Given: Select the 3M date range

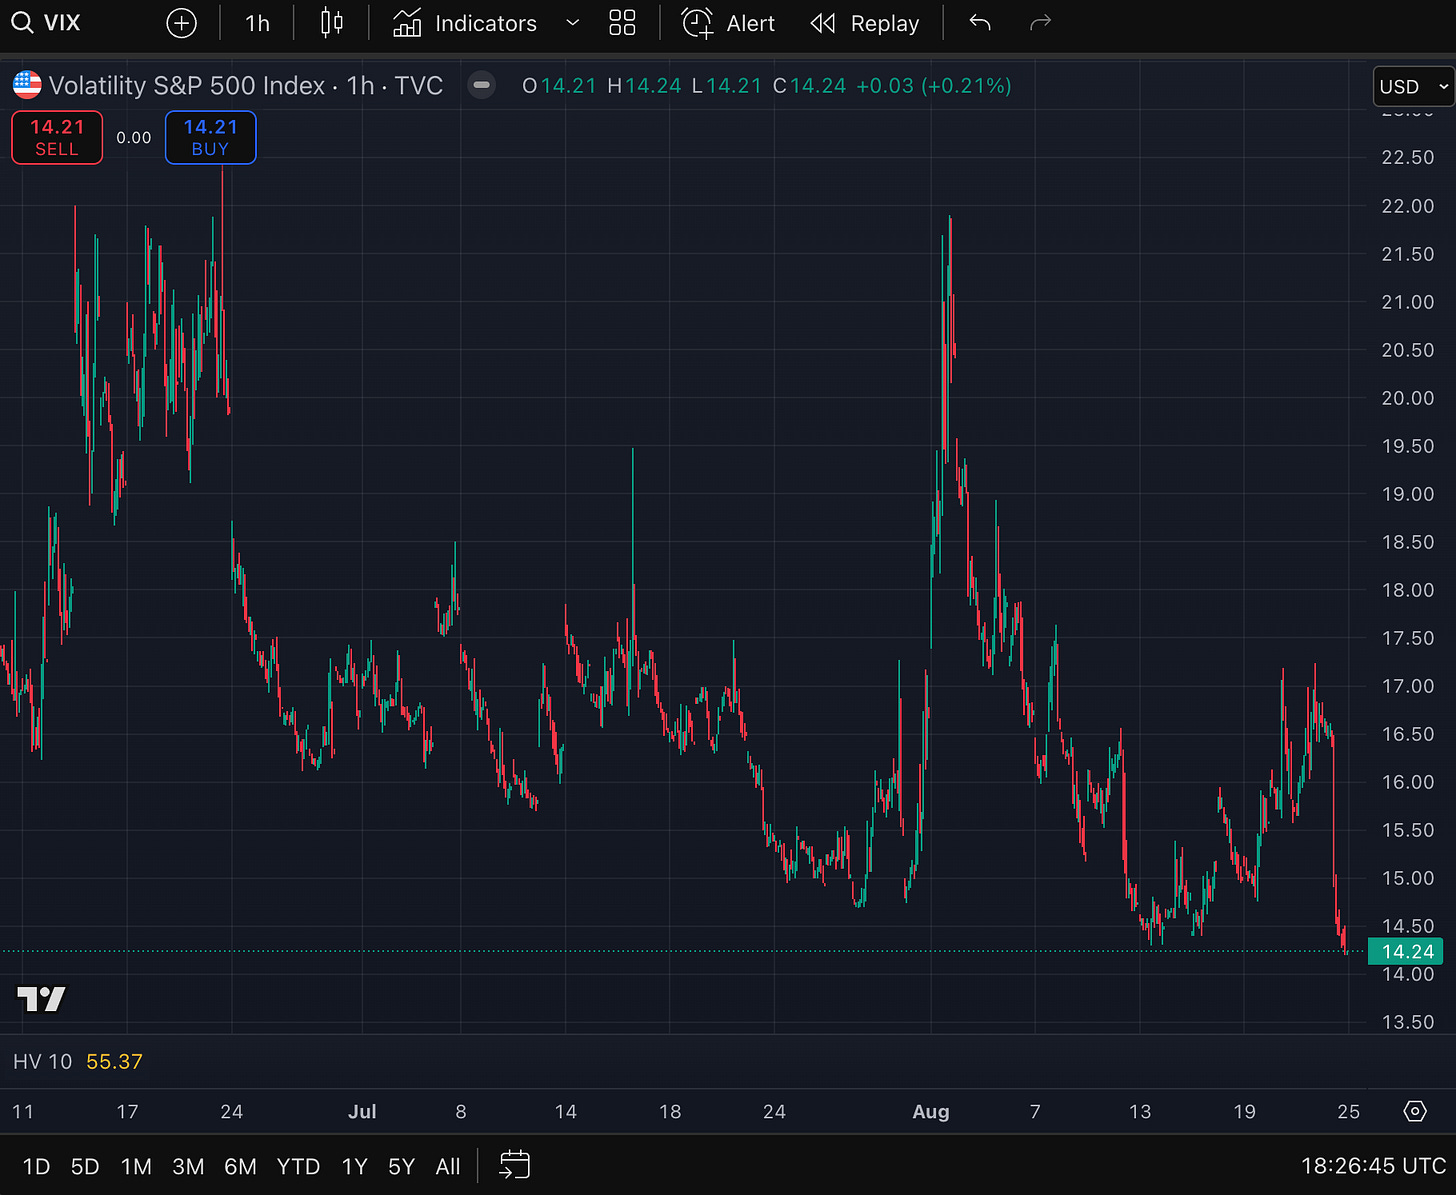Looking at the screenshot, I should [188, 1166].
